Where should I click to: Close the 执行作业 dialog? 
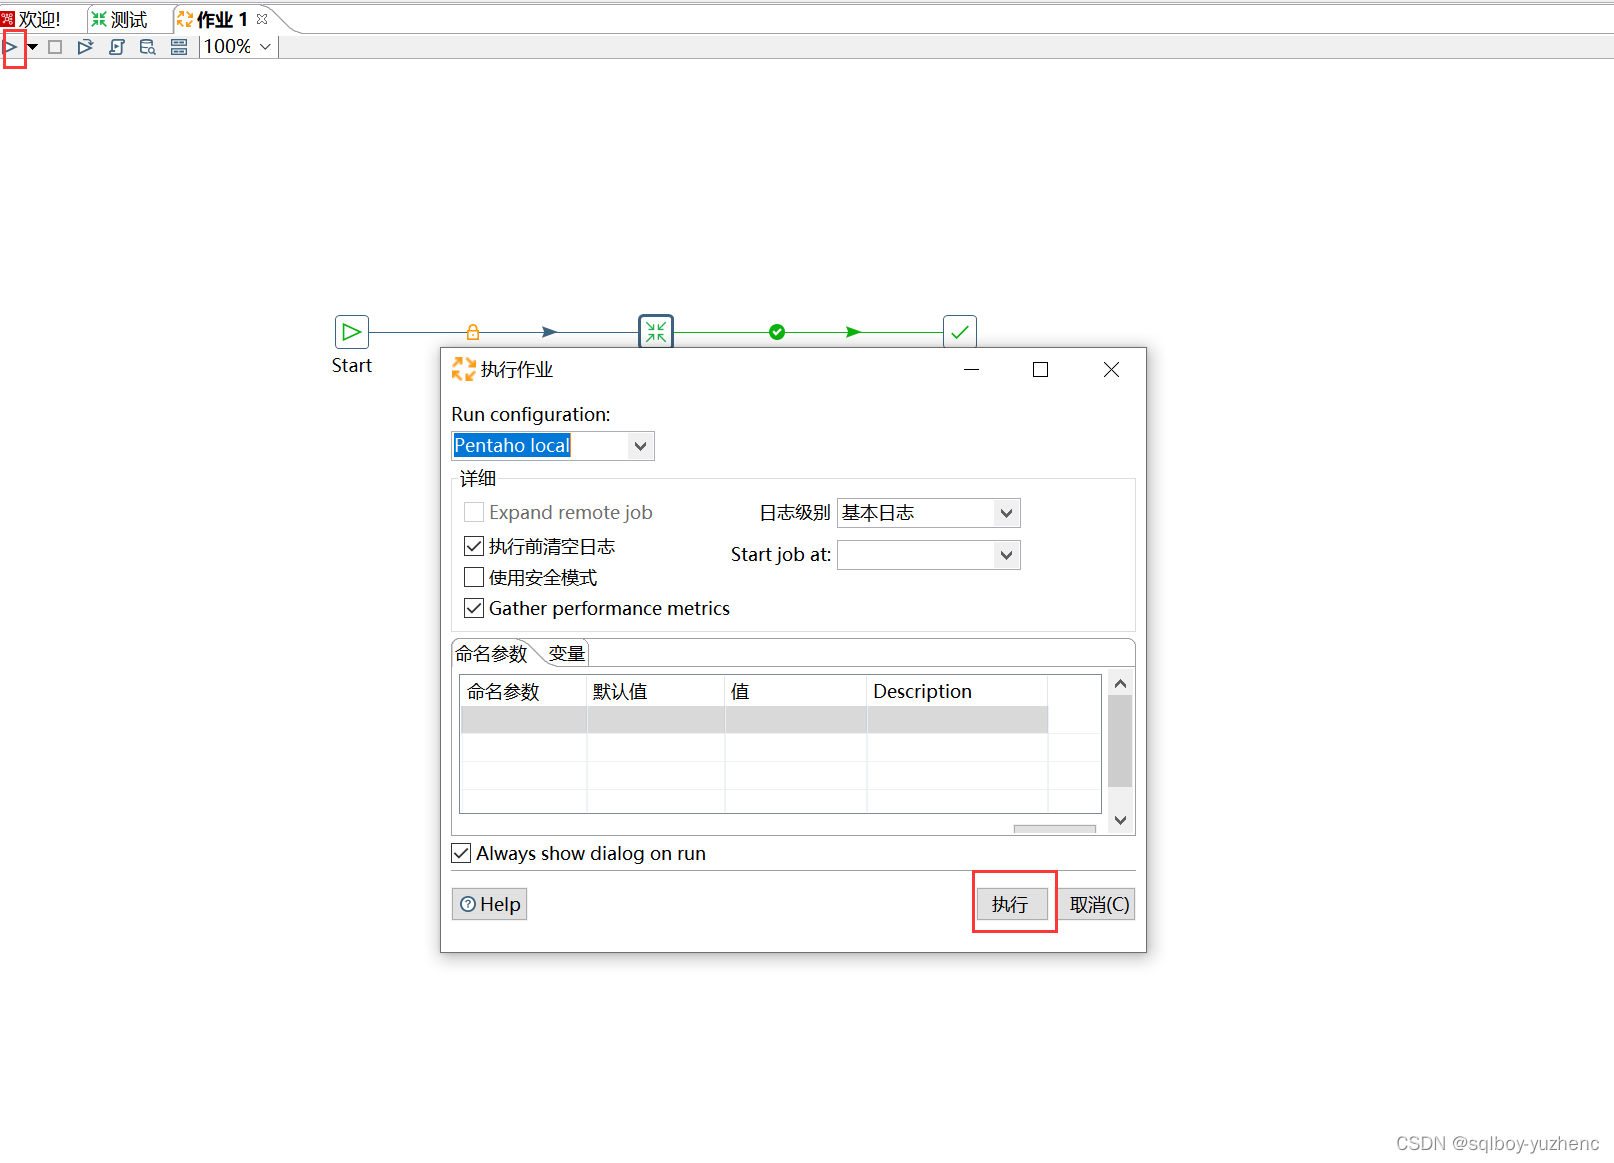(1111, 370)
